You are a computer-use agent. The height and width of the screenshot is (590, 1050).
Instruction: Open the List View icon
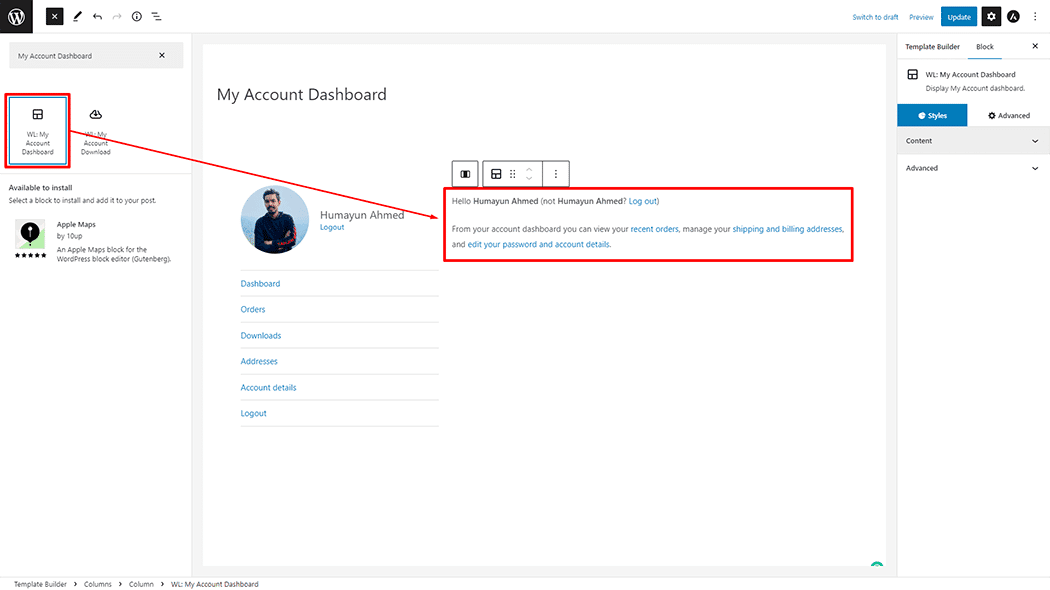pos(157,17)
